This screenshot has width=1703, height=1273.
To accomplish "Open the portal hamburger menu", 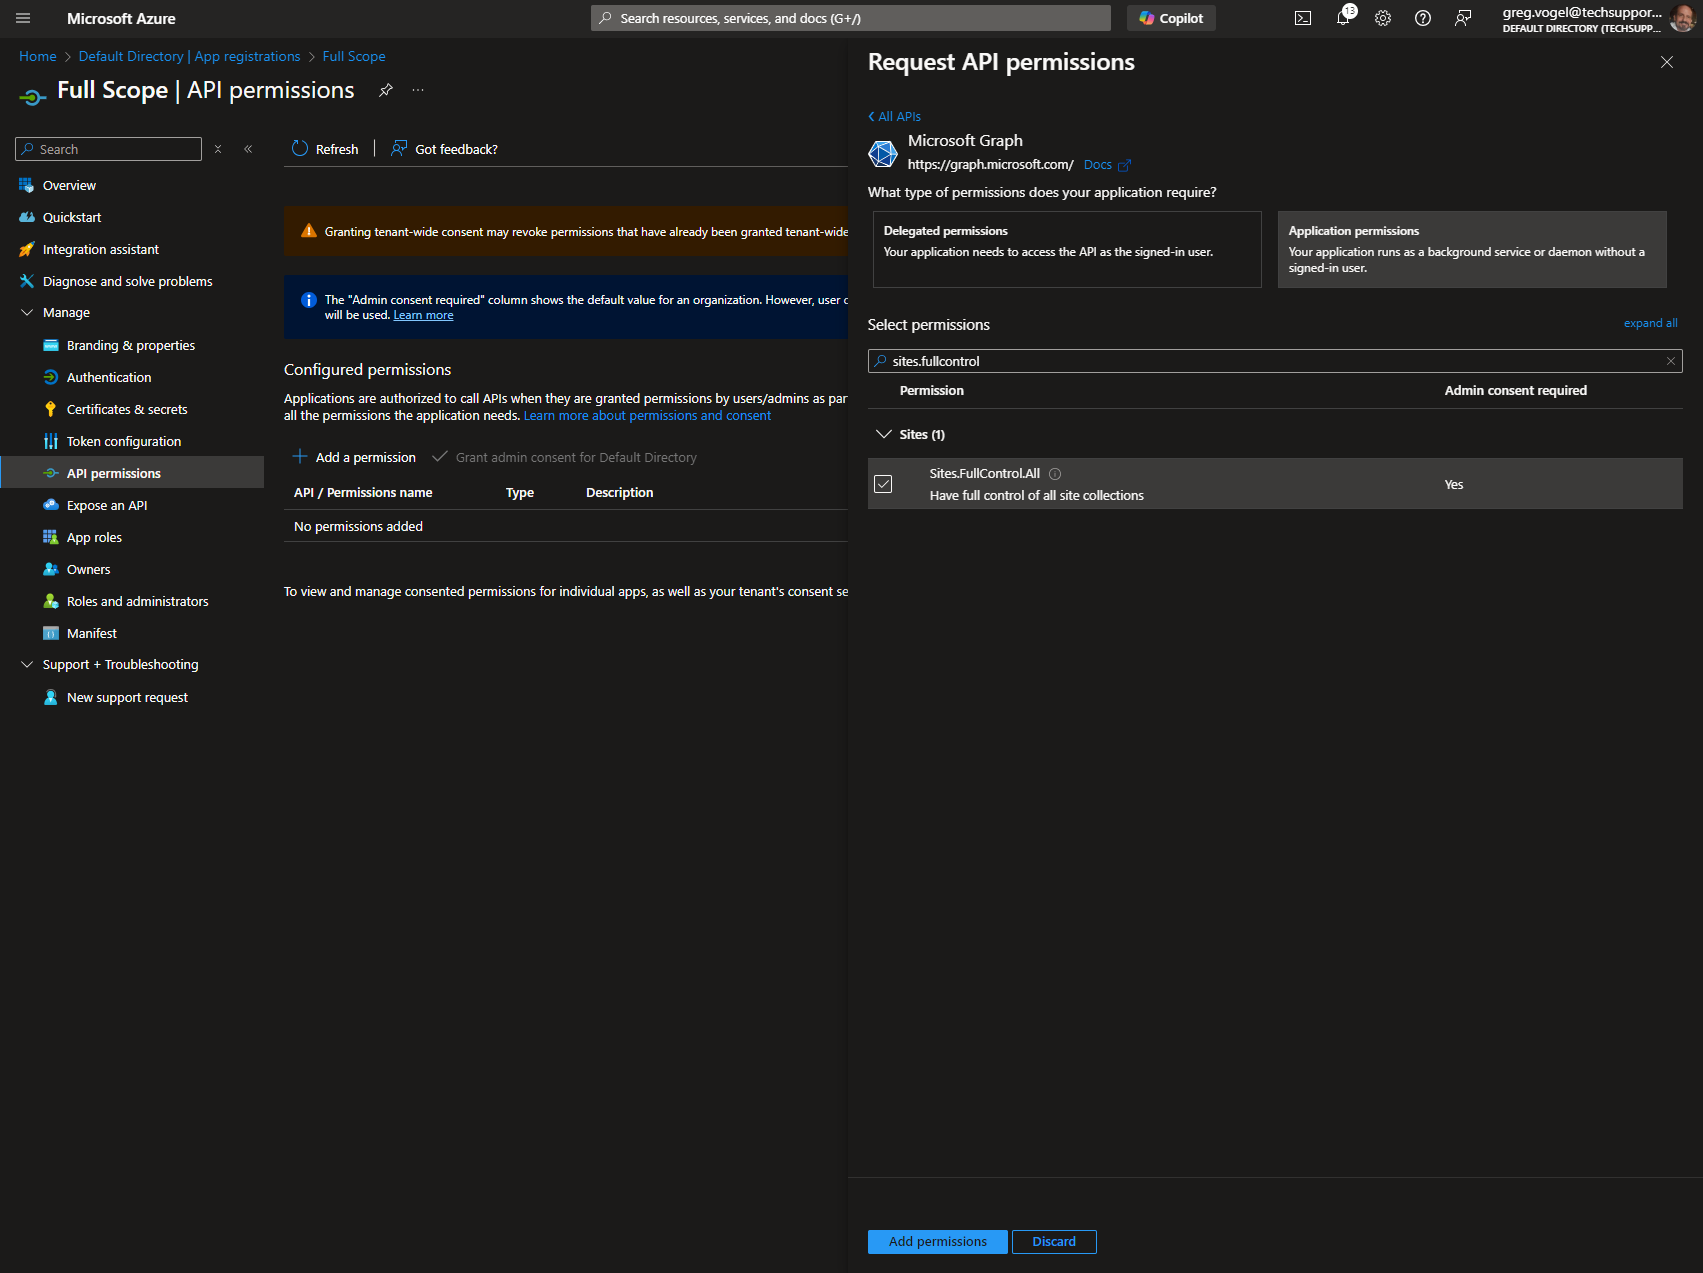I will pyautogui.click(x=23, y=18).
